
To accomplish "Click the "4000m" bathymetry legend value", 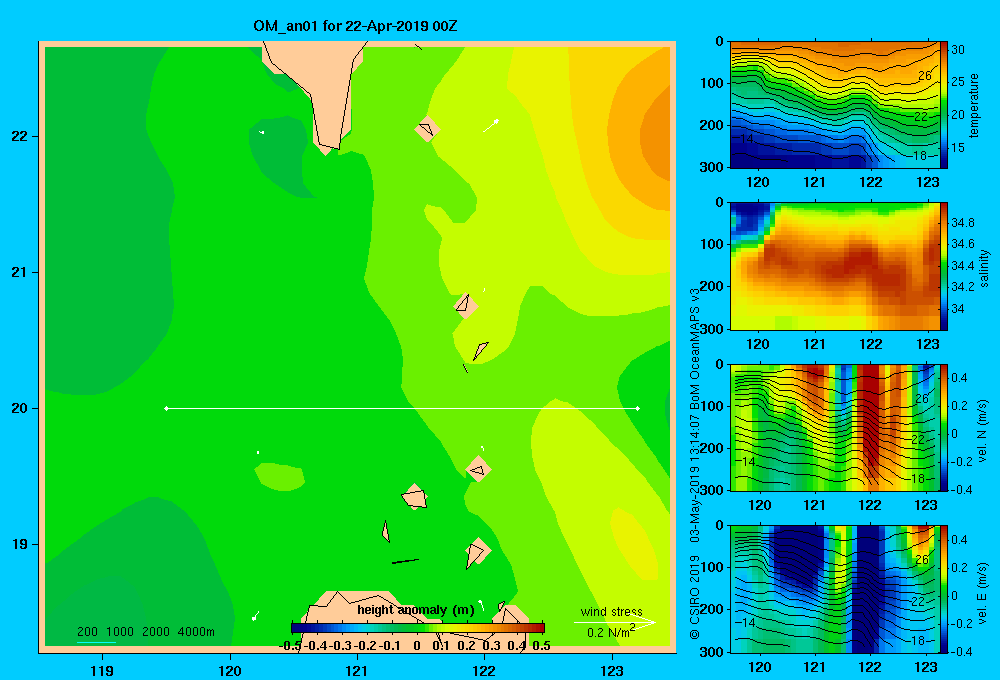I will [x=196, y=632].
